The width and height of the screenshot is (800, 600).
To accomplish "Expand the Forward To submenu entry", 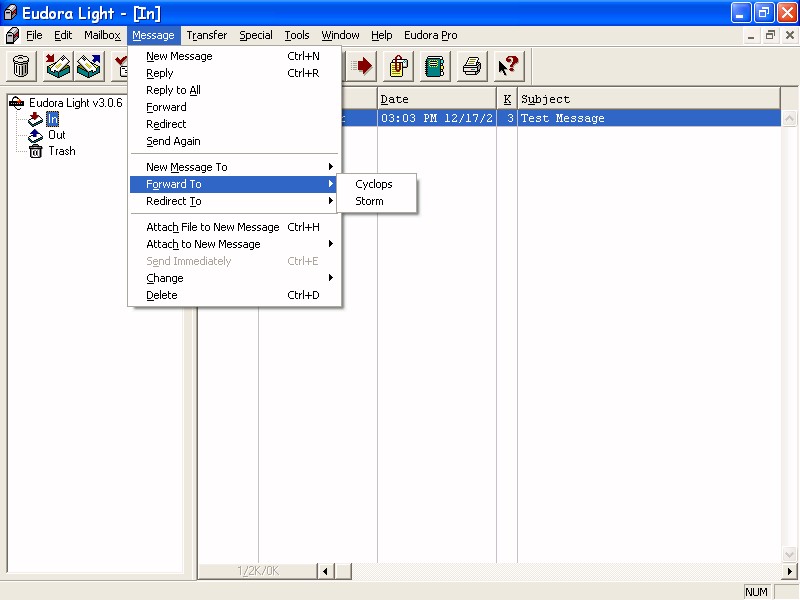I will (234, 184).
